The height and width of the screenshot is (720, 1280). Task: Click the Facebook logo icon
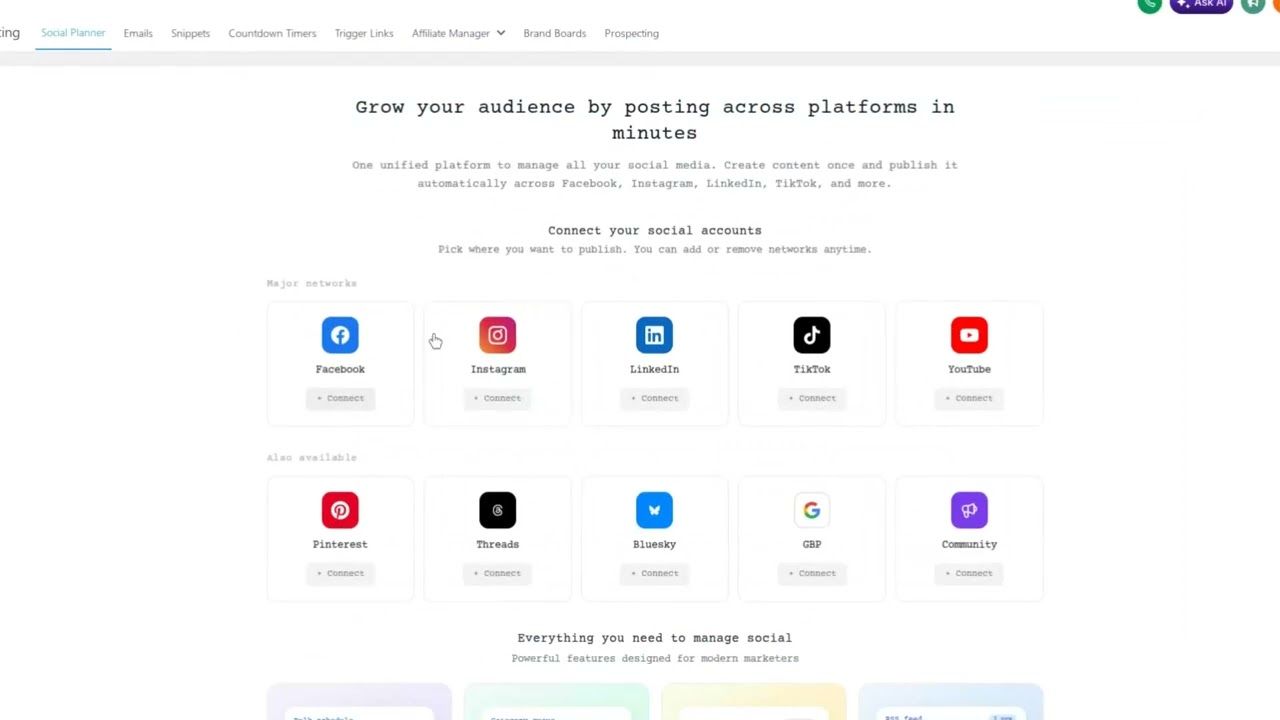pos(340,335)
